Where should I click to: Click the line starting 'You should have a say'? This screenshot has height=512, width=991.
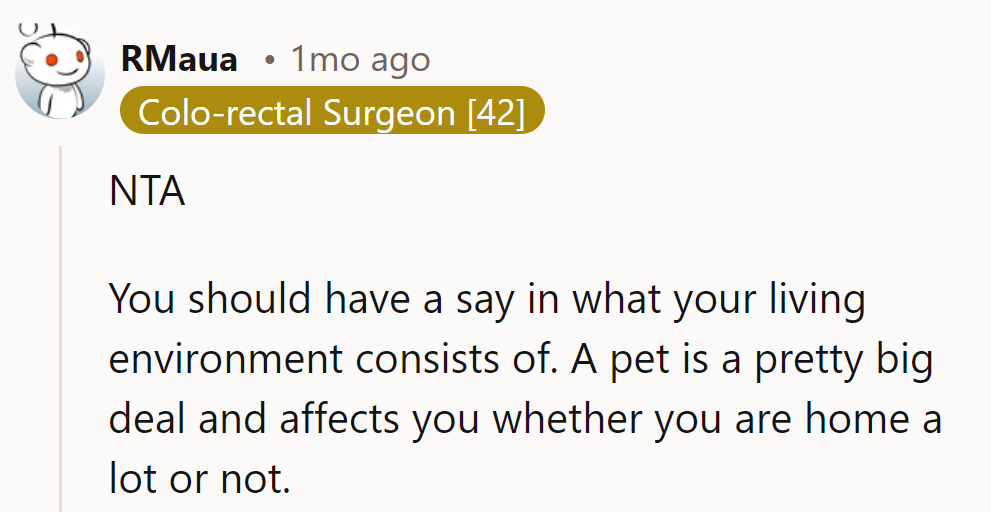click(487, 299)
